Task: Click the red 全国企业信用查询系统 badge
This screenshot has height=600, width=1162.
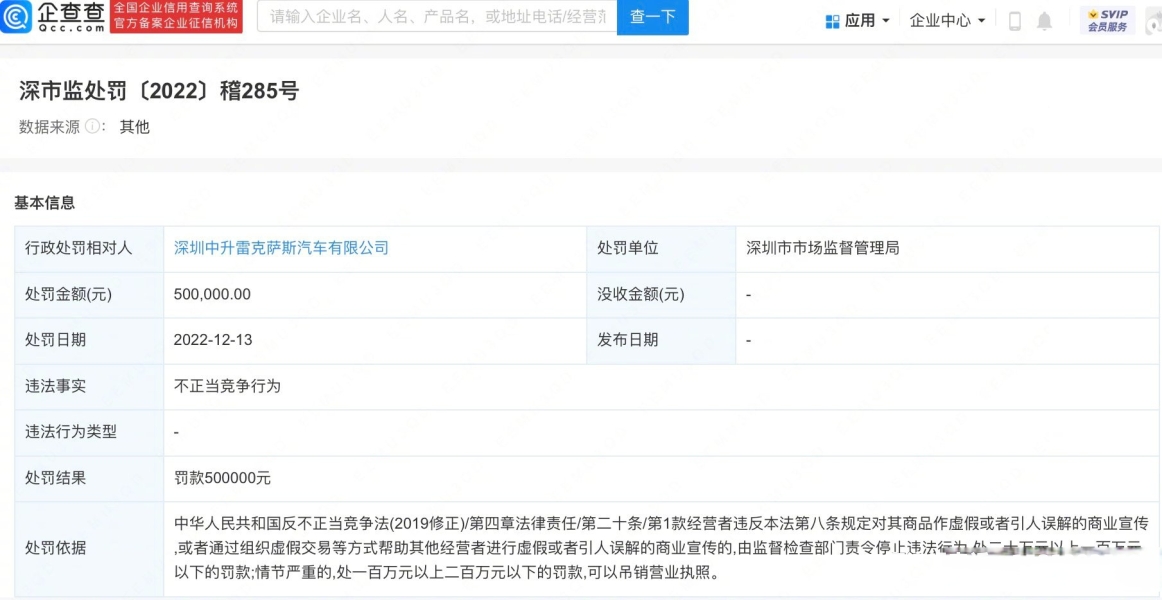Action: click(x=176, y=17)
